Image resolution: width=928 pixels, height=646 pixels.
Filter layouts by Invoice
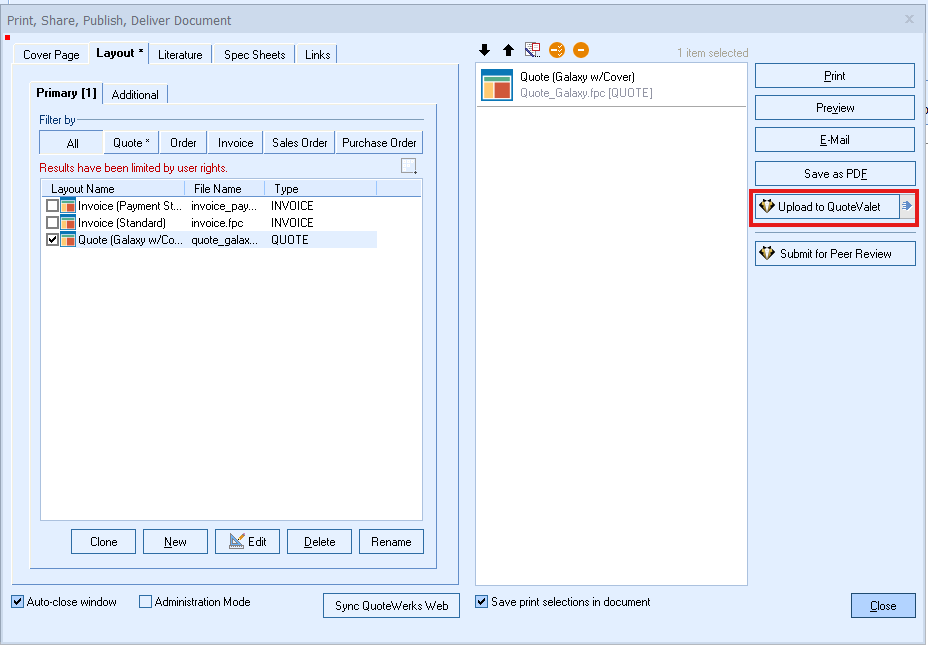click(x=235, y=143)
